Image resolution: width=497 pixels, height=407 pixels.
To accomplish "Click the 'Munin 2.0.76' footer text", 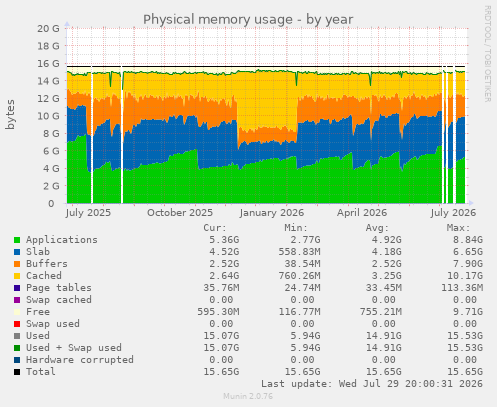I will coord(248,396).
